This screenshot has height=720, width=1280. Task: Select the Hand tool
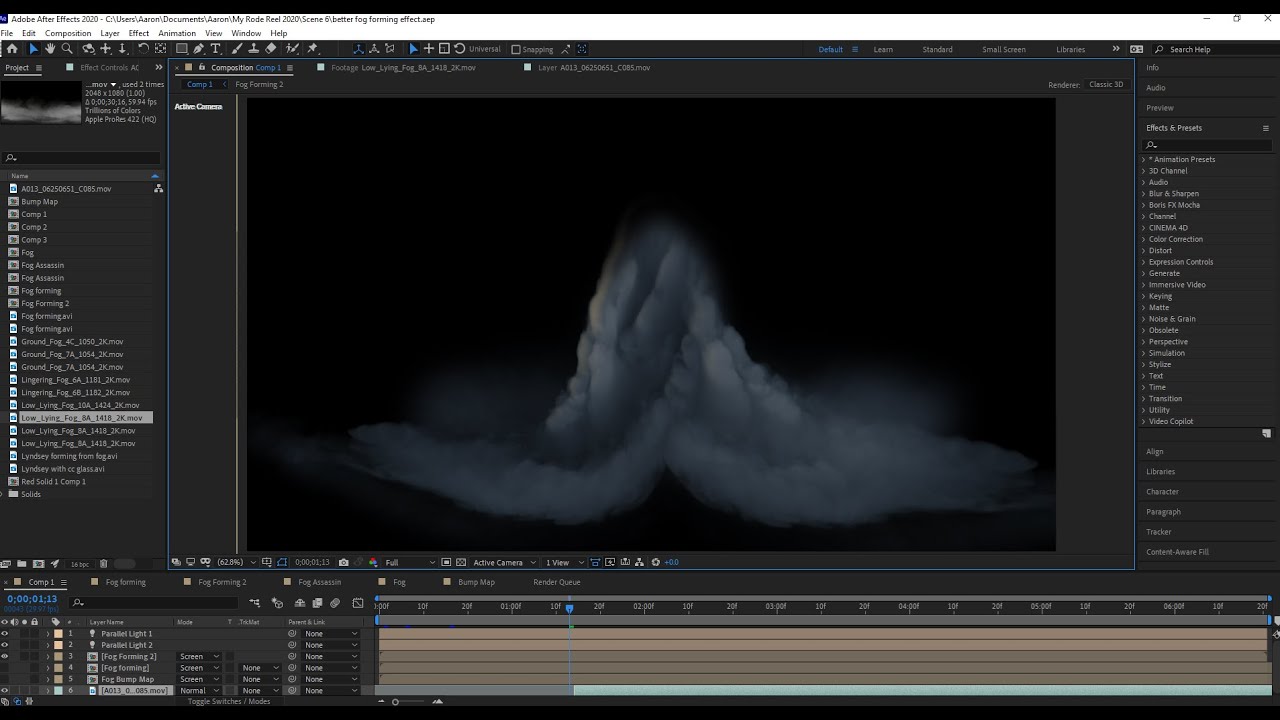pos(50,48)
